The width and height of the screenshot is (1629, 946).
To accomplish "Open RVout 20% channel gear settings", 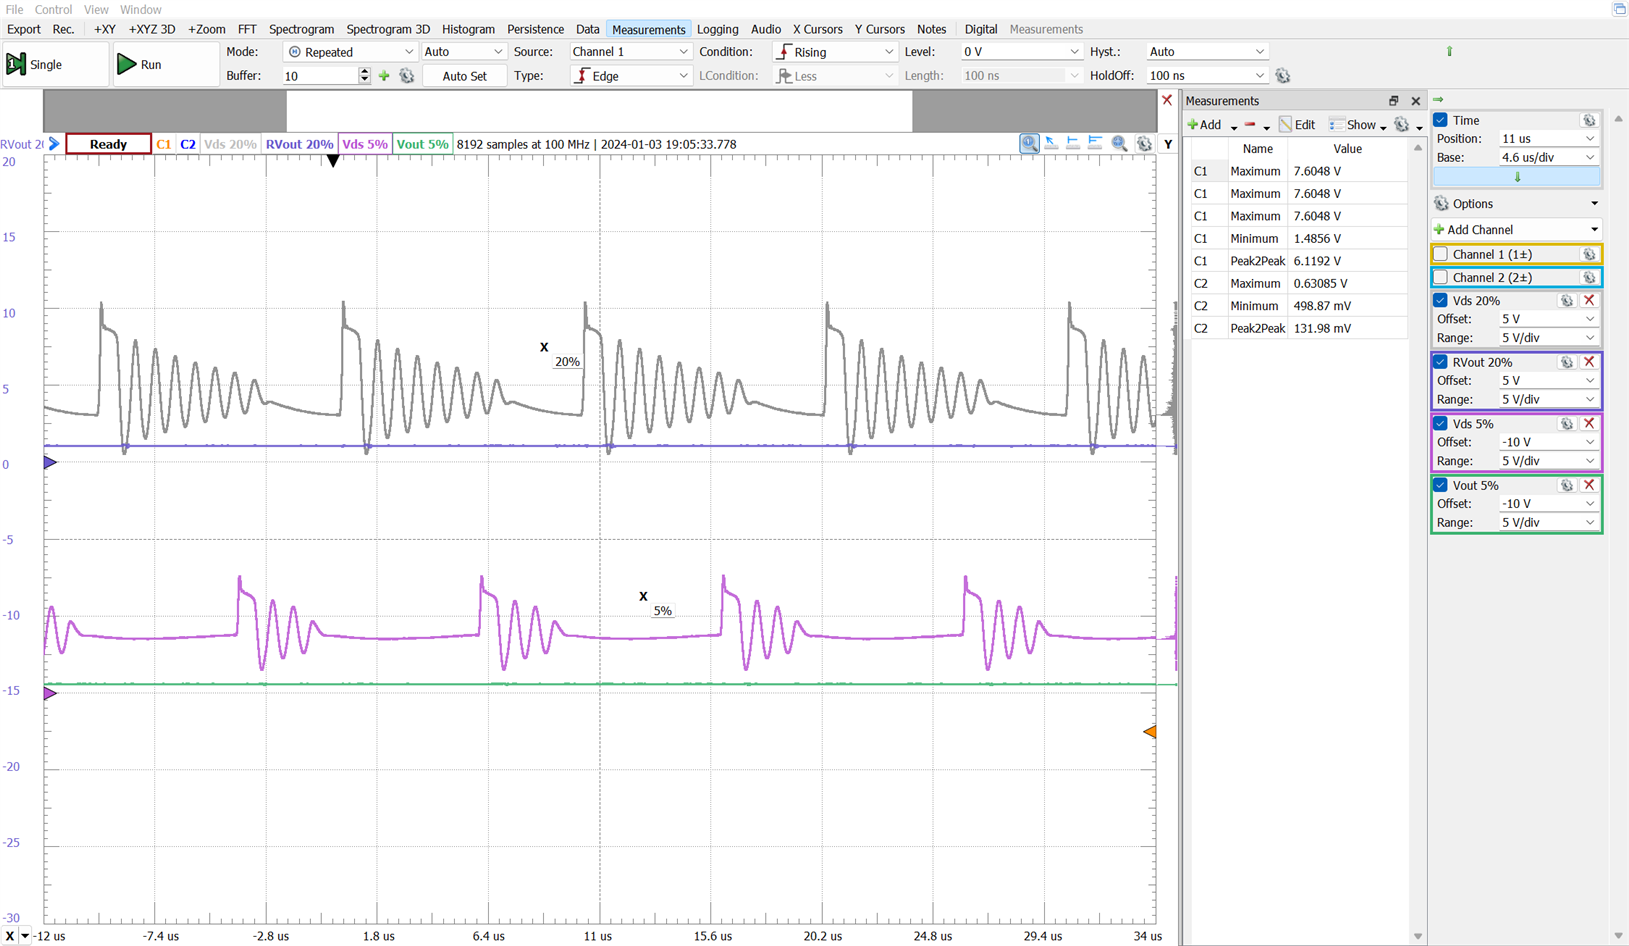I will pos(1567,362).
